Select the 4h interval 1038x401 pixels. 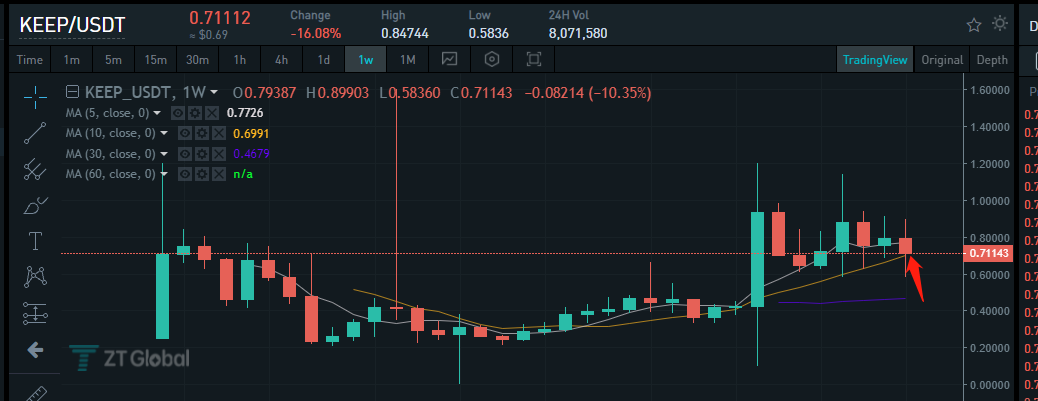(x=281, y=60)
